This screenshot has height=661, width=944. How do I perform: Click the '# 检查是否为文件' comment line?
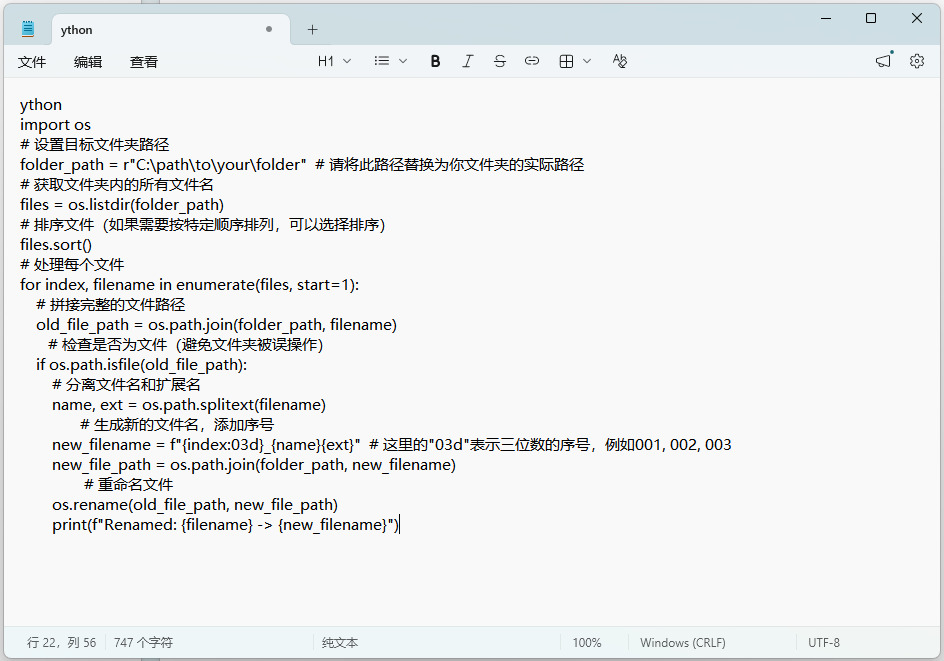(x=185, y=344)
